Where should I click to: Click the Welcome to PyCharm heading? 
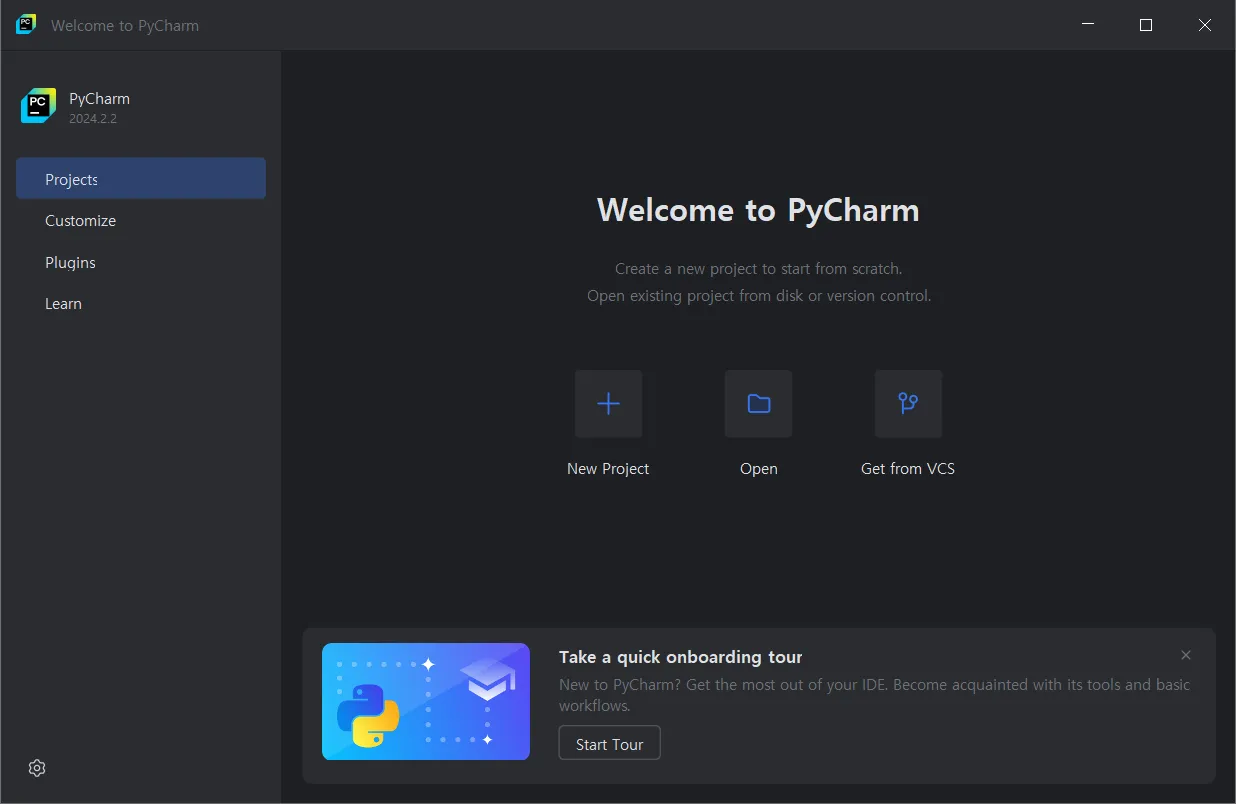coord(758,210)
